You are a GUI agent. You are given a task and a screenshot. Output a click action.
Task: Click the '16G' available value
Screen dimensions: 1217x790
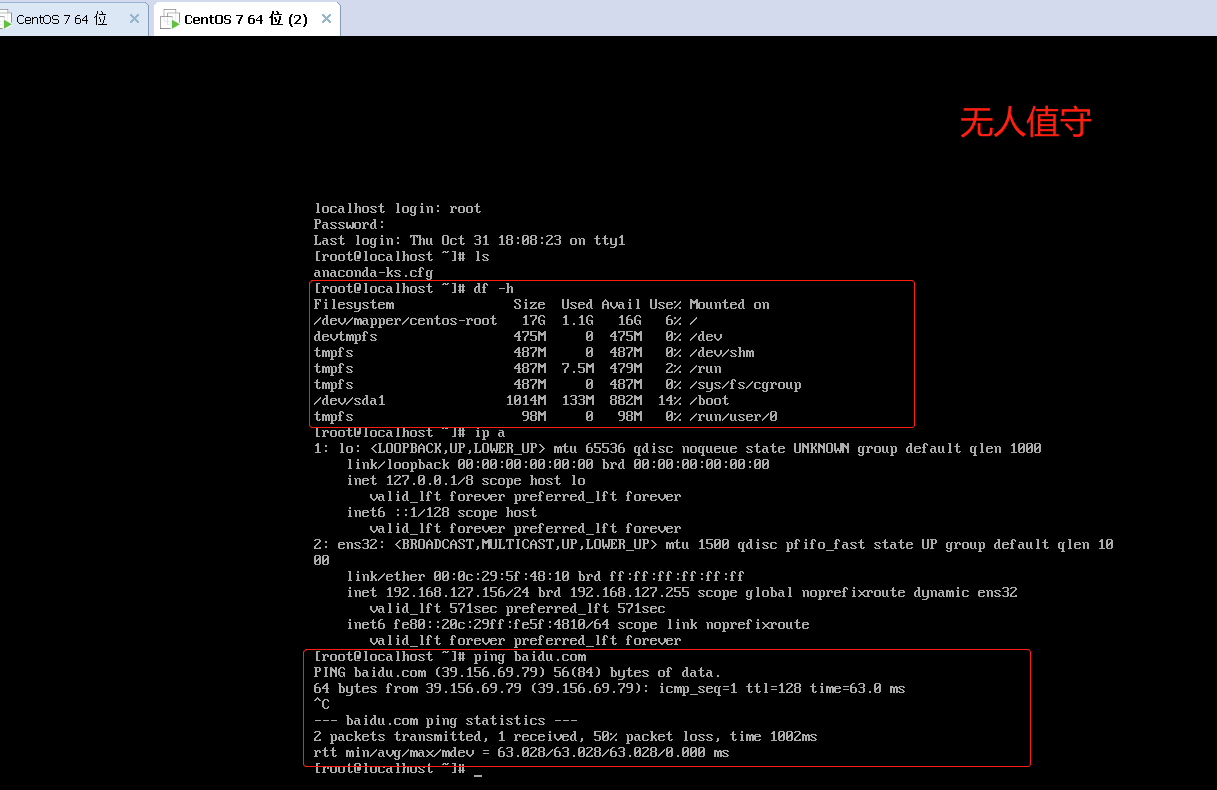click(x=629, y=320)
